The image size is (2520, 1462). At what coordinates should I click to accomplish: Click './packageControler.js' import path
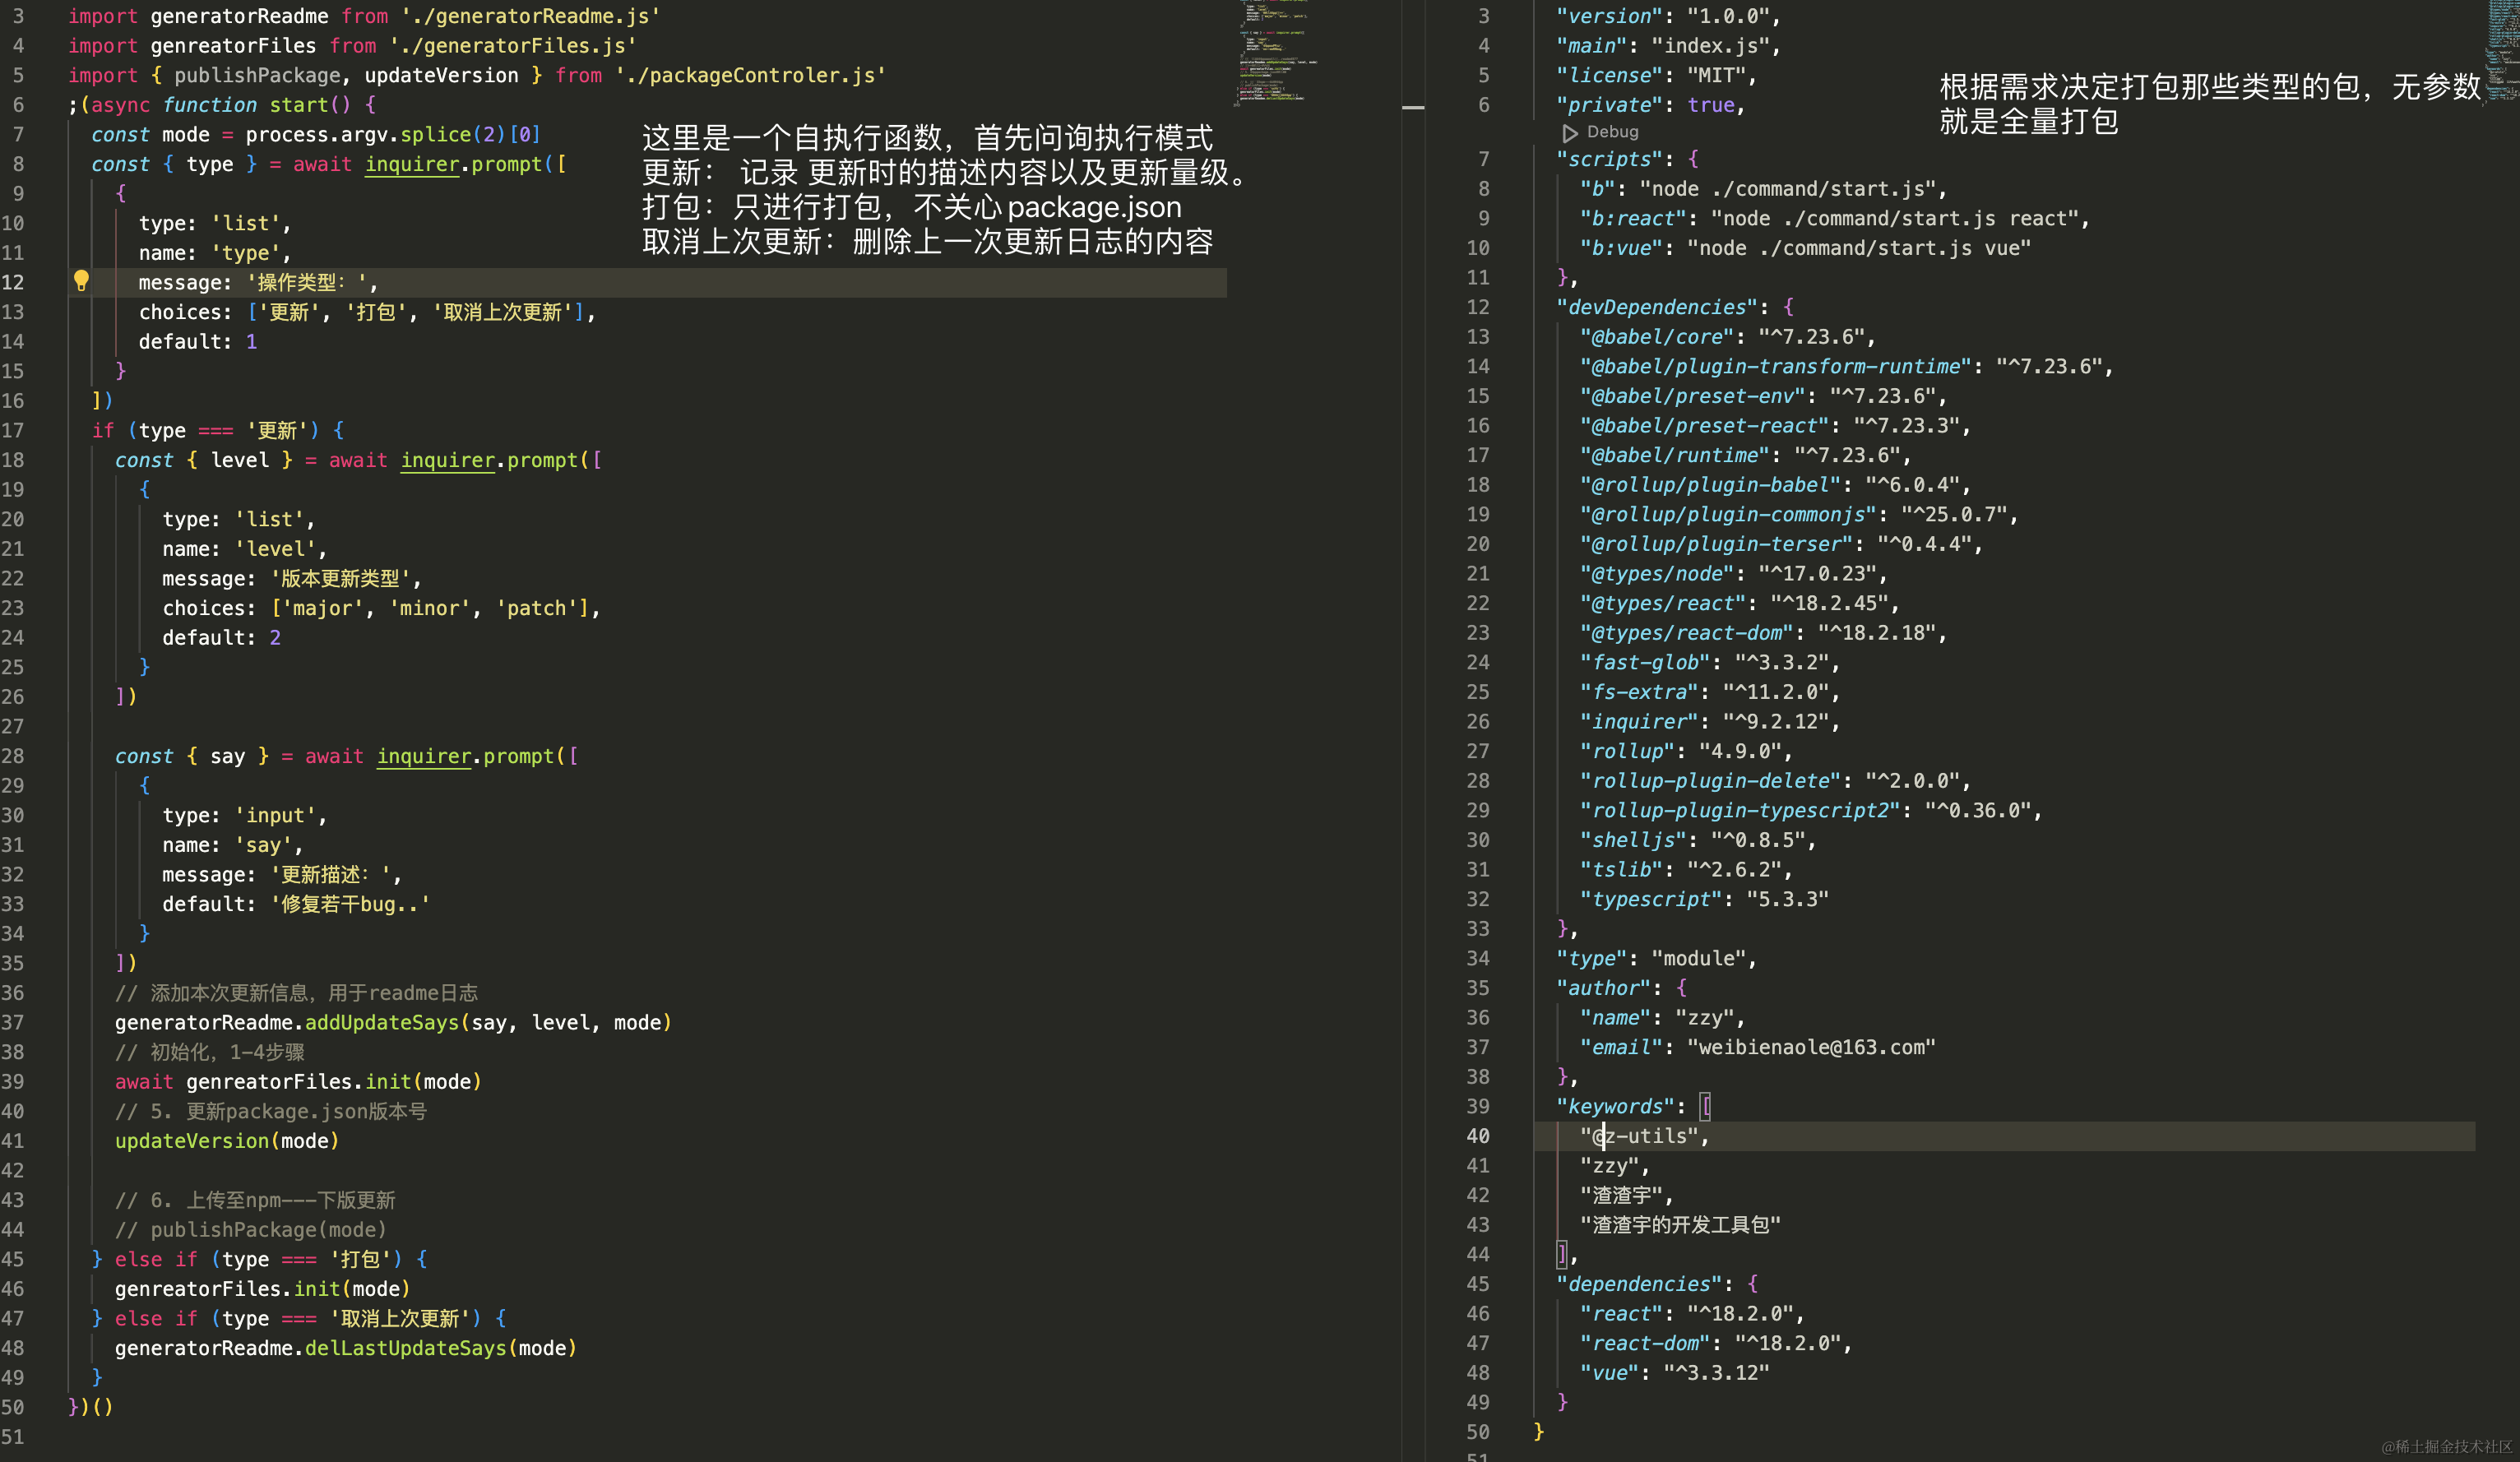(750, 75)
